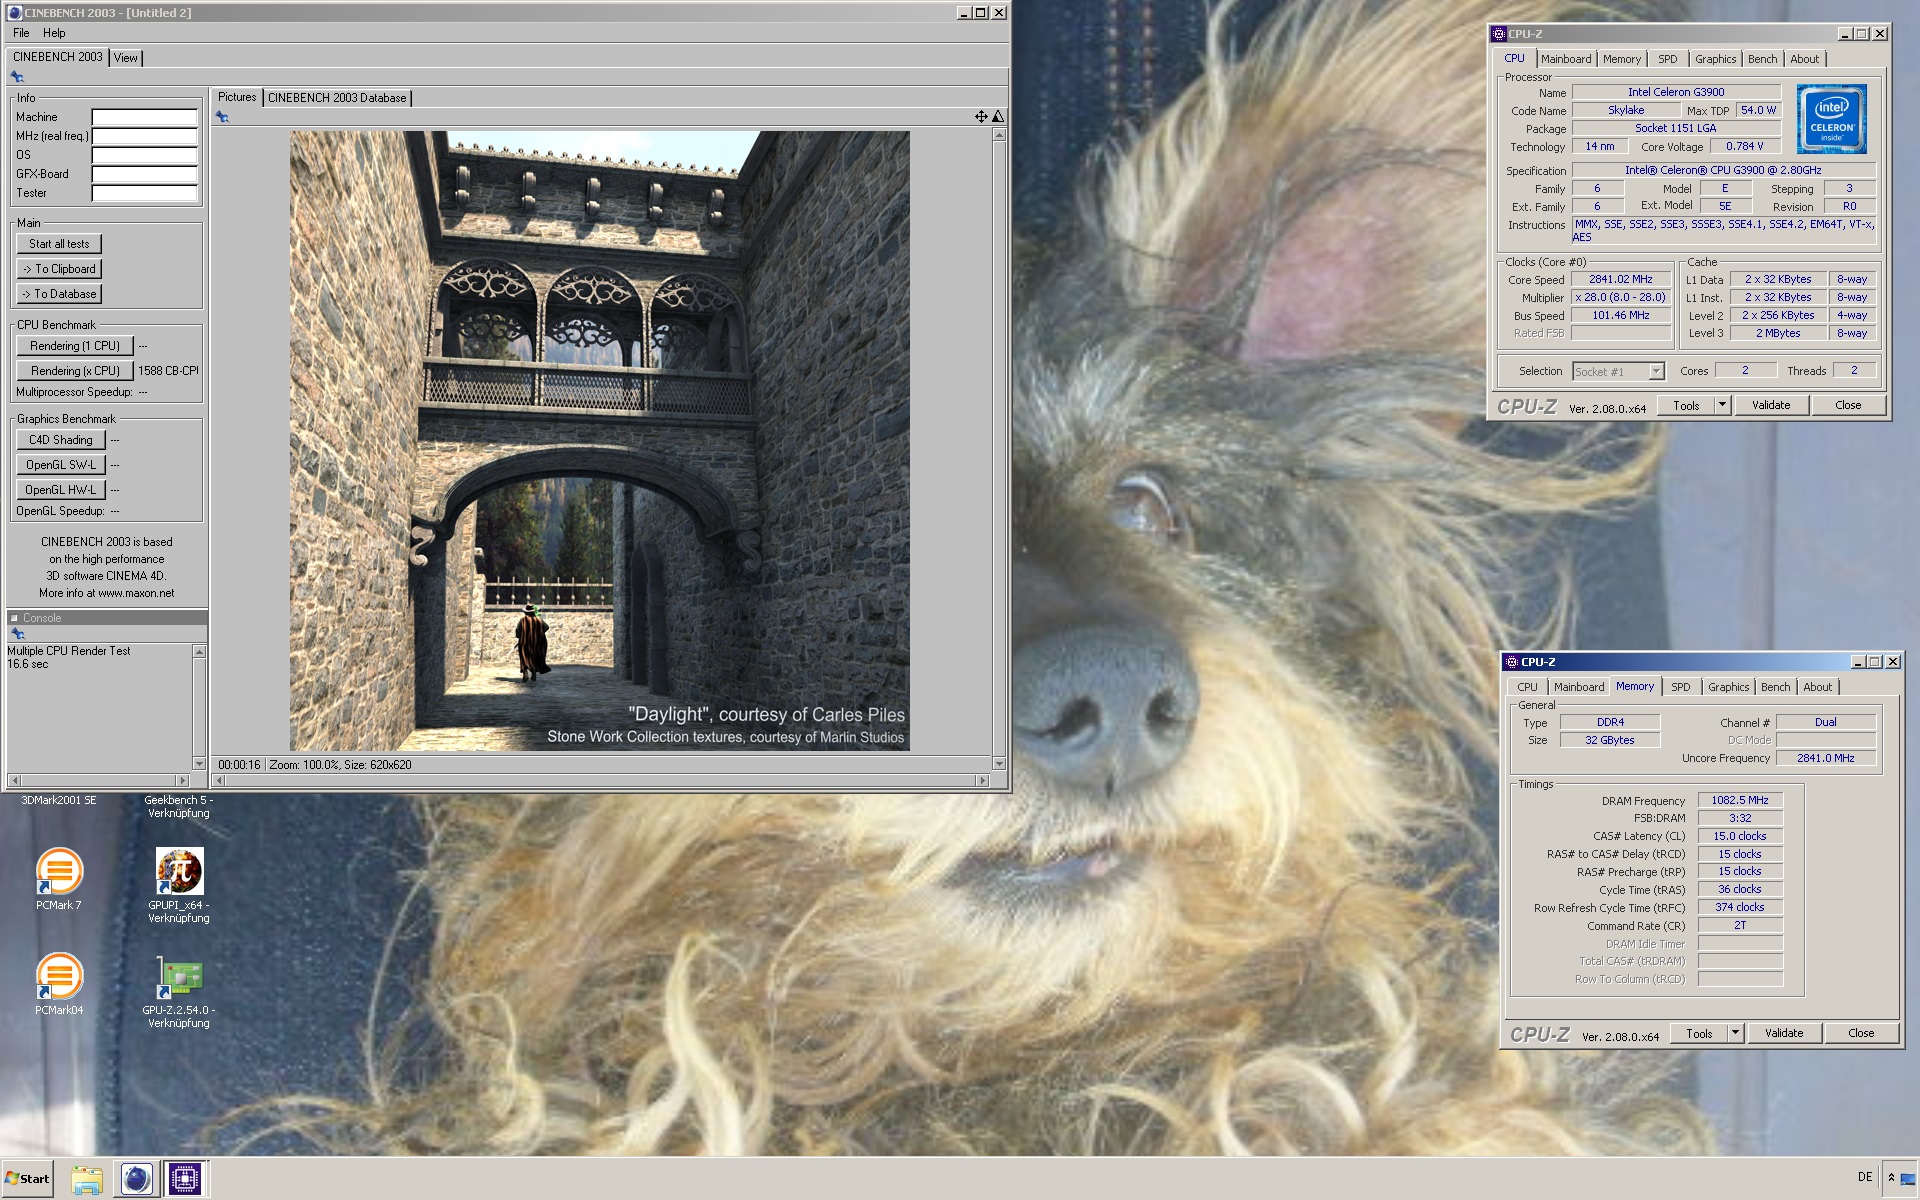This screenshot has width=1920, height=1200.
Task: Click into the GFX-Board input field
Action: click(145, 174)
